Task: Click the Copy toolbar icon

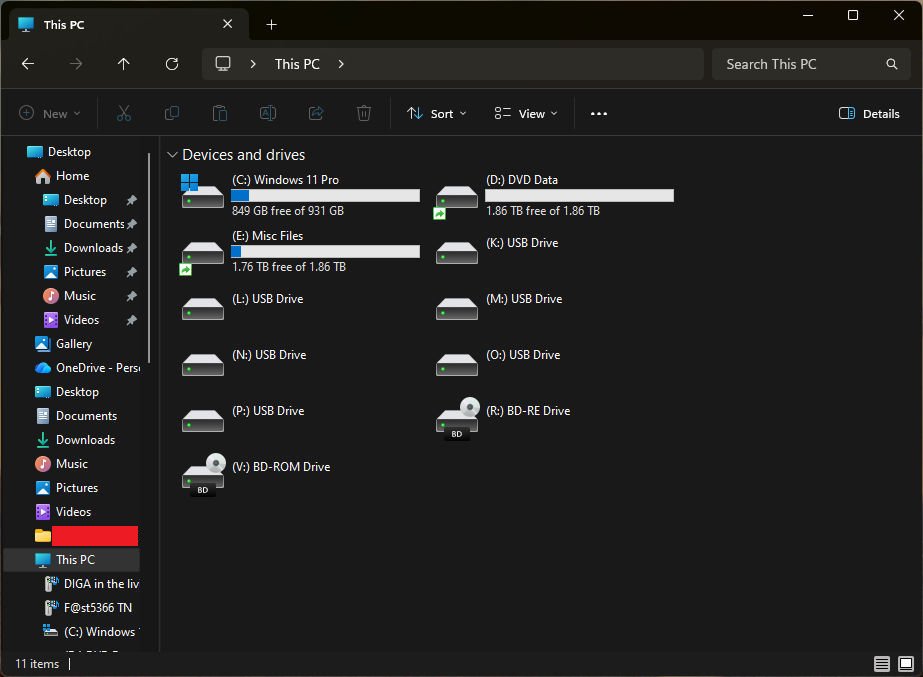Action: (x=172, y=113)
